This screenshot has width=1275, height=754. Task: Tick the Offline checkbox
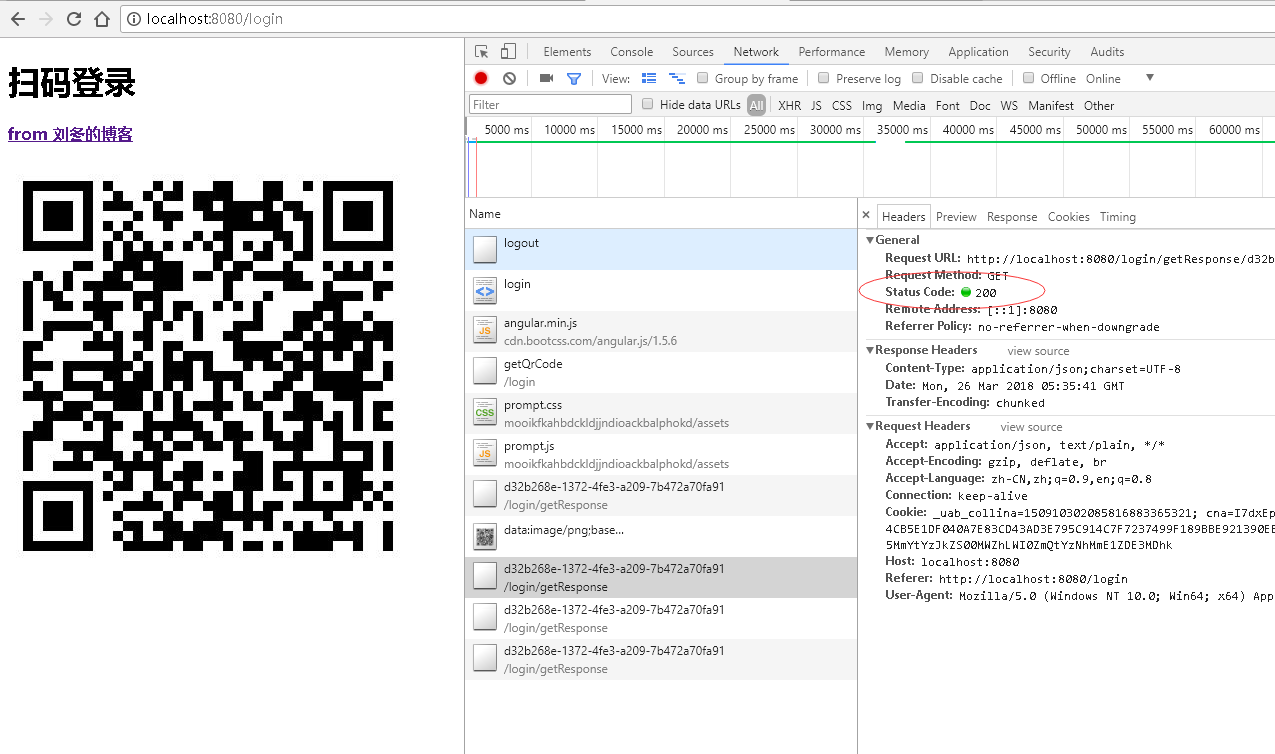tap(1028, 78)
